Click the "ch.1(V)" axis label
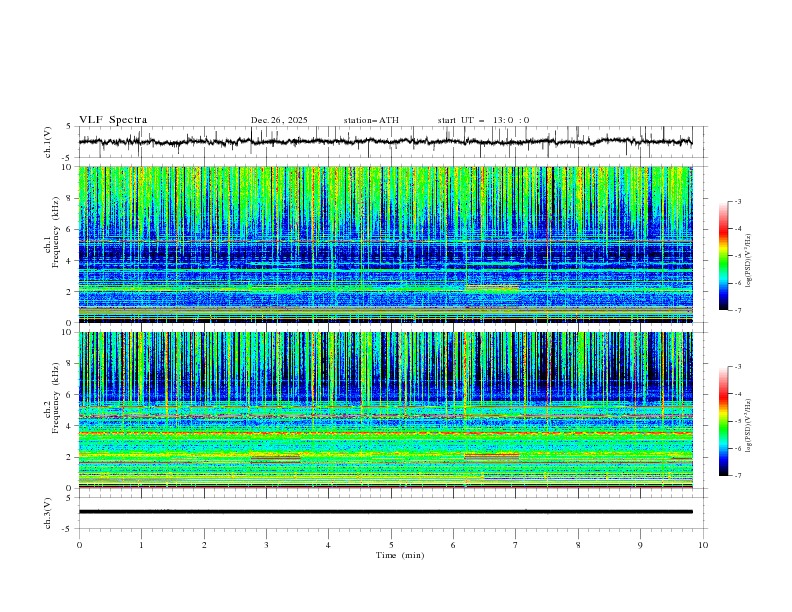The image size is (792, 612). 47,142
